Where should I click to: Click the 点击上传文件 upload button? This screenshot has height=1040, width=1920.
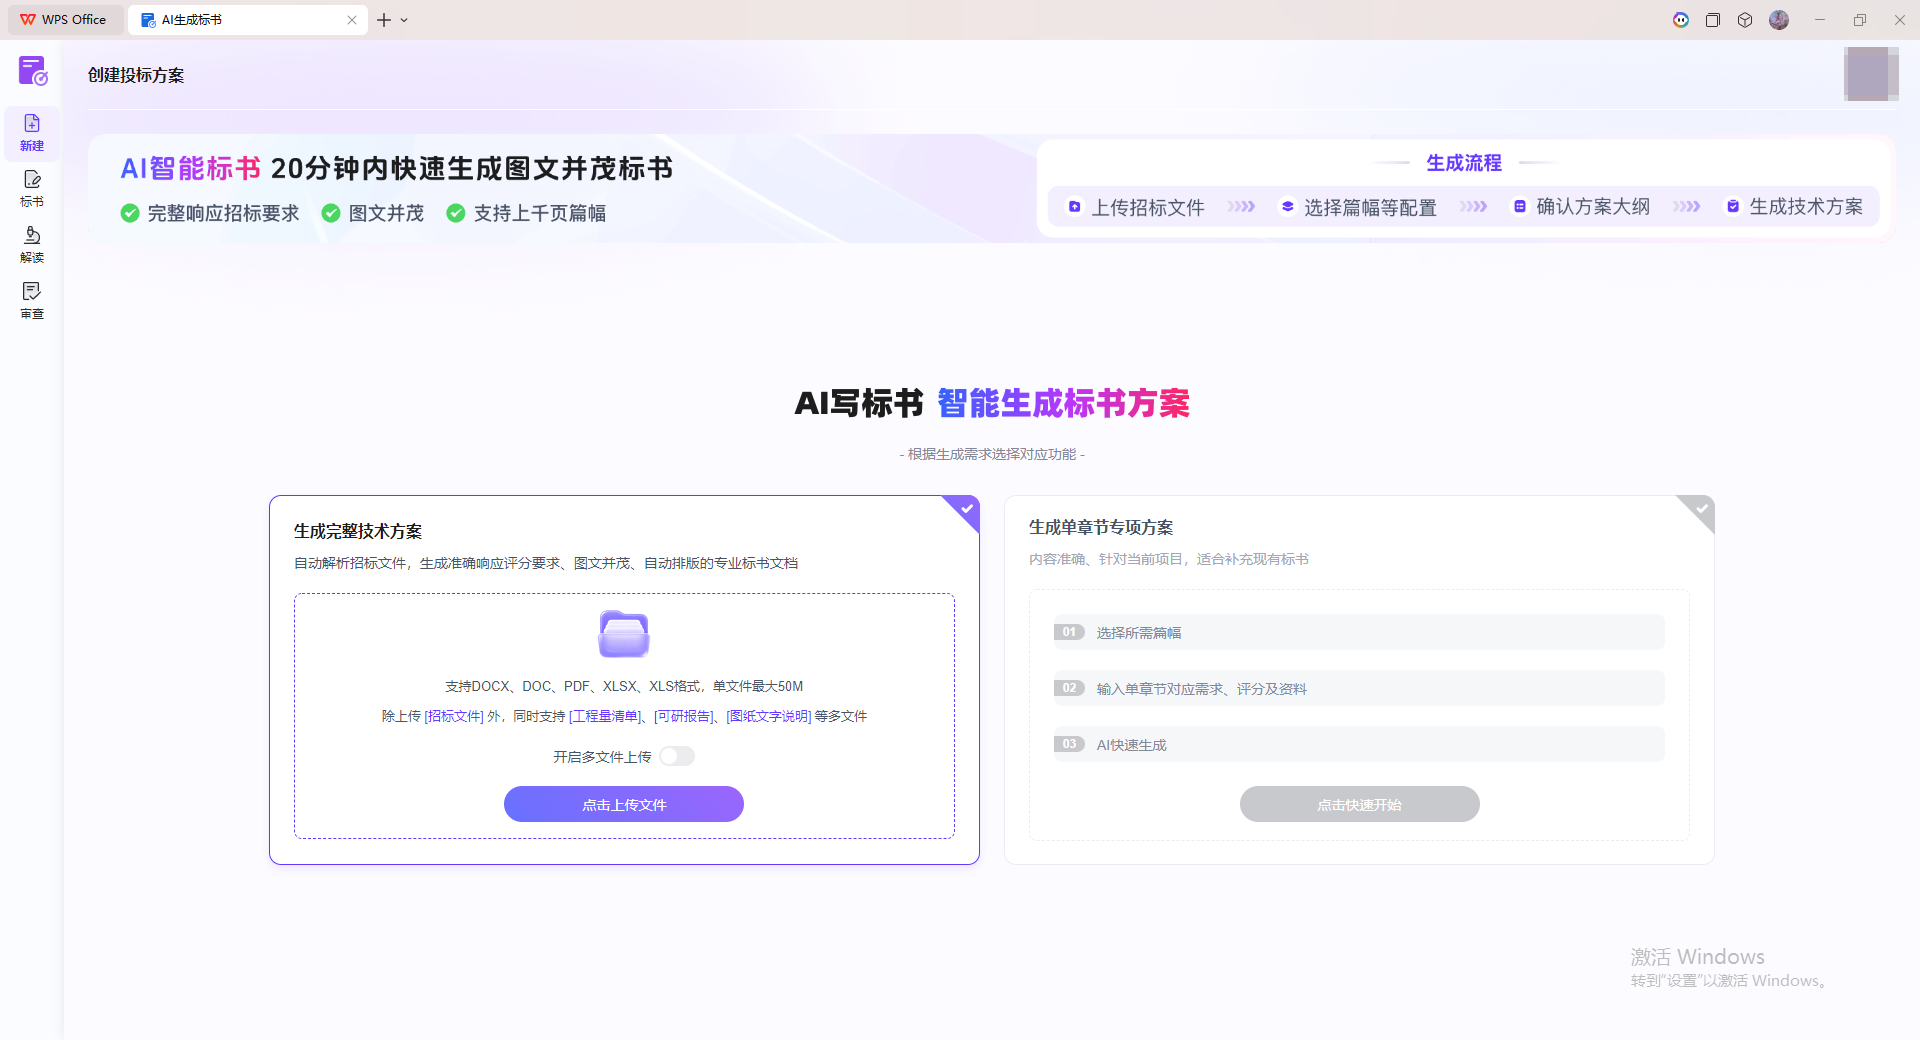(x=623, y=803)
